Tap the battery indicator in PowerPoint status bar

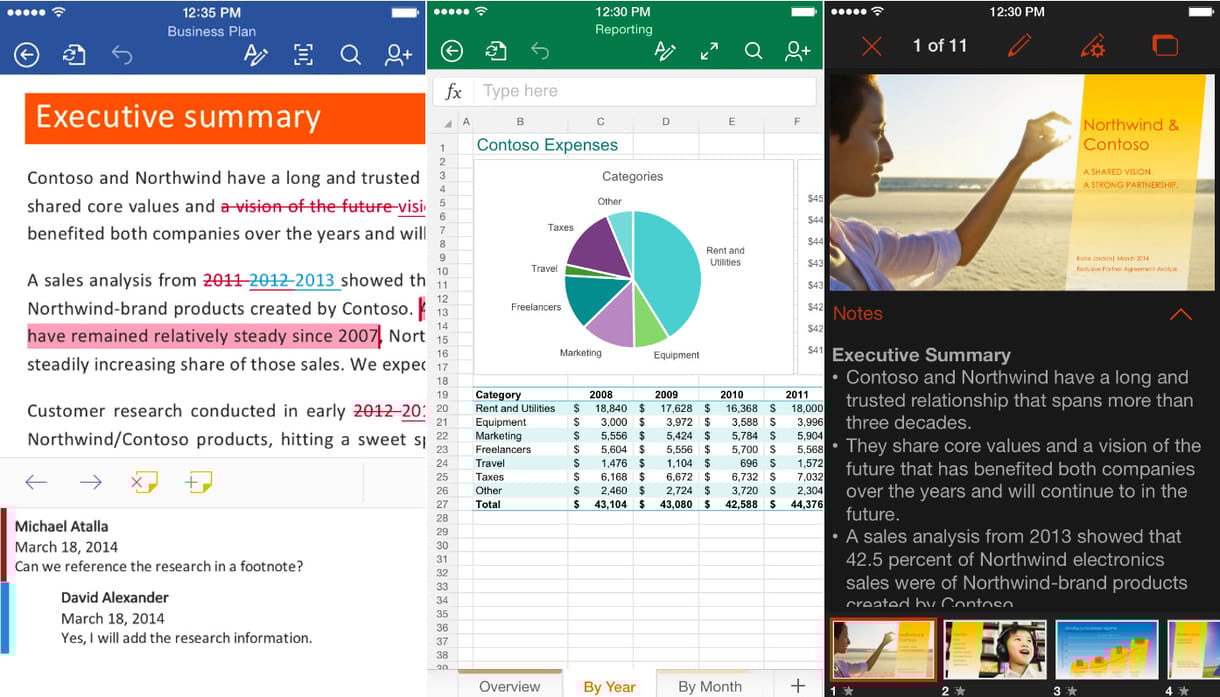click(1199, 11)
